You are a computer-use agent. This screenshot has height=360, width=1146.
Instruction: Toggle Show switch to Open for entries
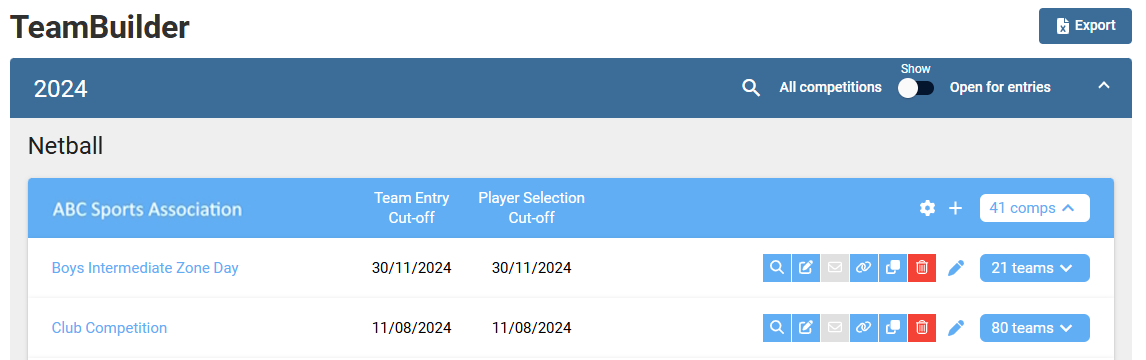coord(916,88)
